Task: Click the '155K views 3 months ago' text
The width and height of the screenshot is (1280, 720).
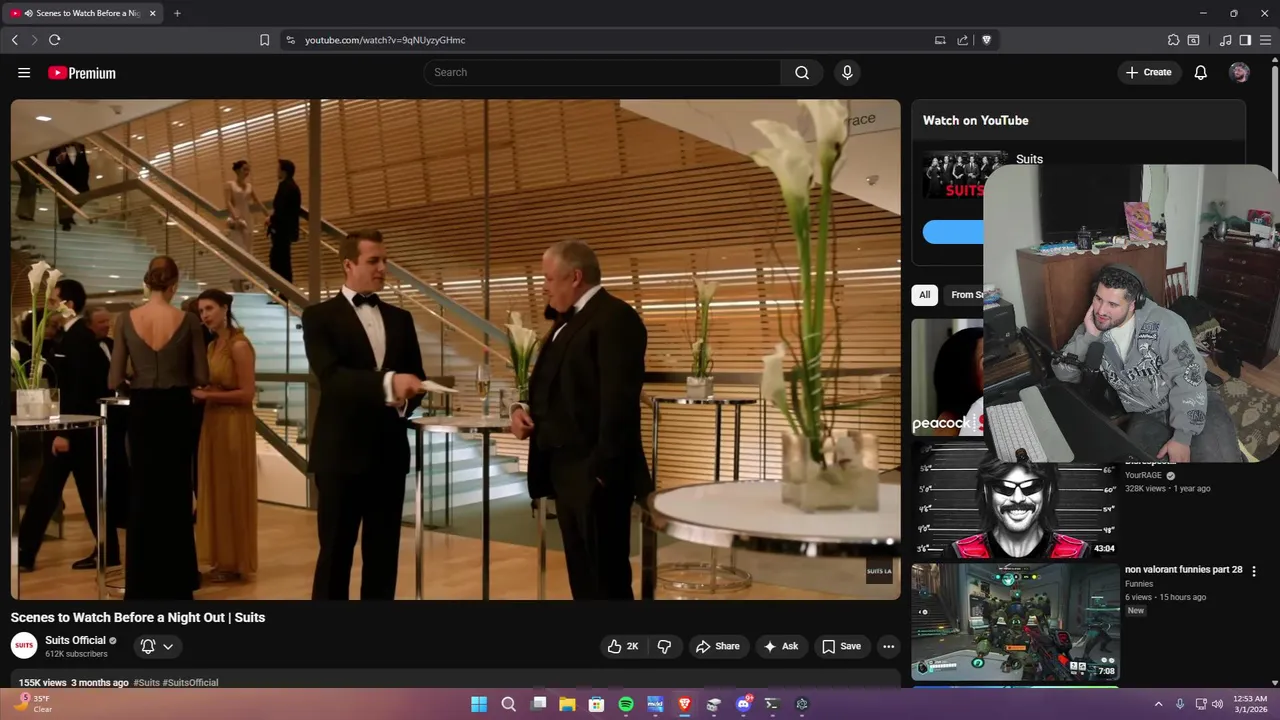Action: coord(73,682)
